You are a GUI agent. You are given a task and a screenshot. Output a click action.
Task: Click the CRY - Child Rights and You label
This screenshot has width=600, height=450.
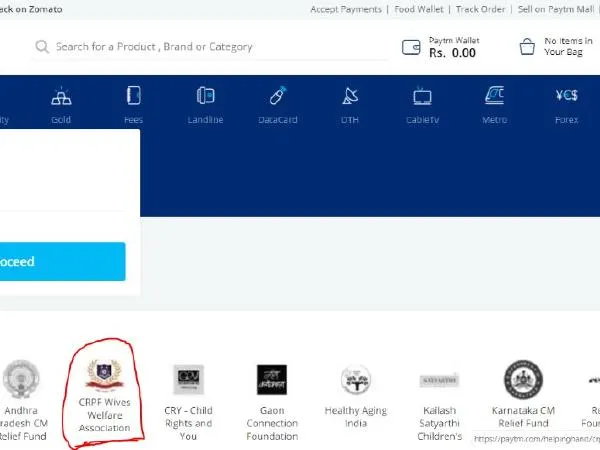188,423
